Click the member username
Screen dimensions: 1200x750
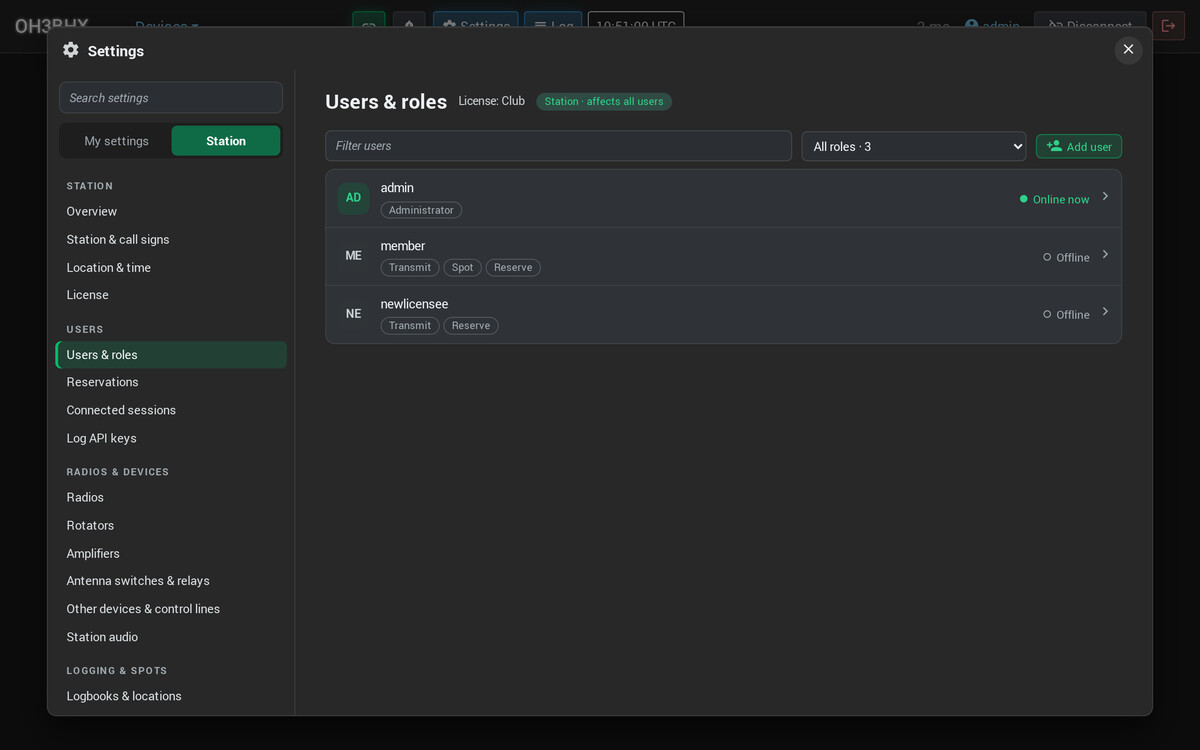(x=403, y=246)
